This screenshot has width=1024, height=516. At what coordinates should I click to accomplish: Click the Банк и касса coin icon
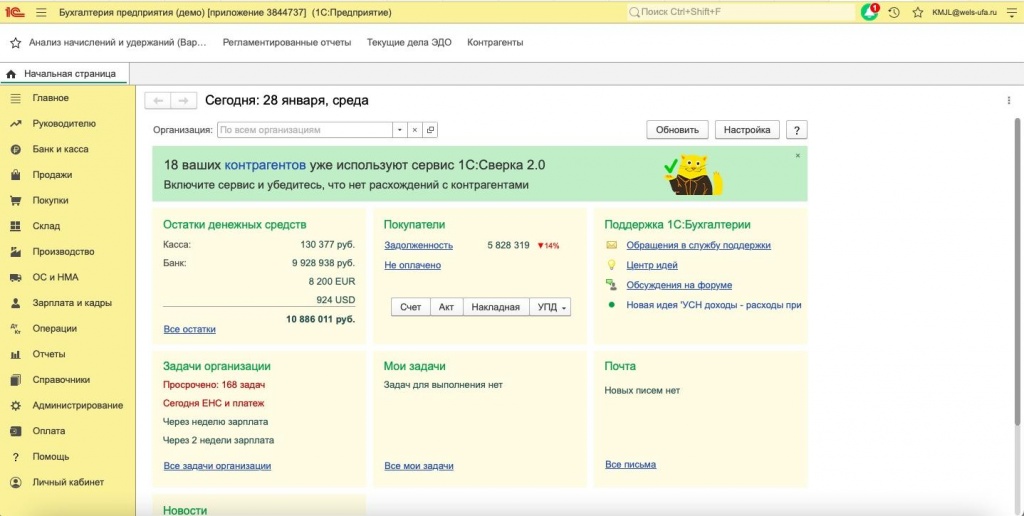pos(16,149)
